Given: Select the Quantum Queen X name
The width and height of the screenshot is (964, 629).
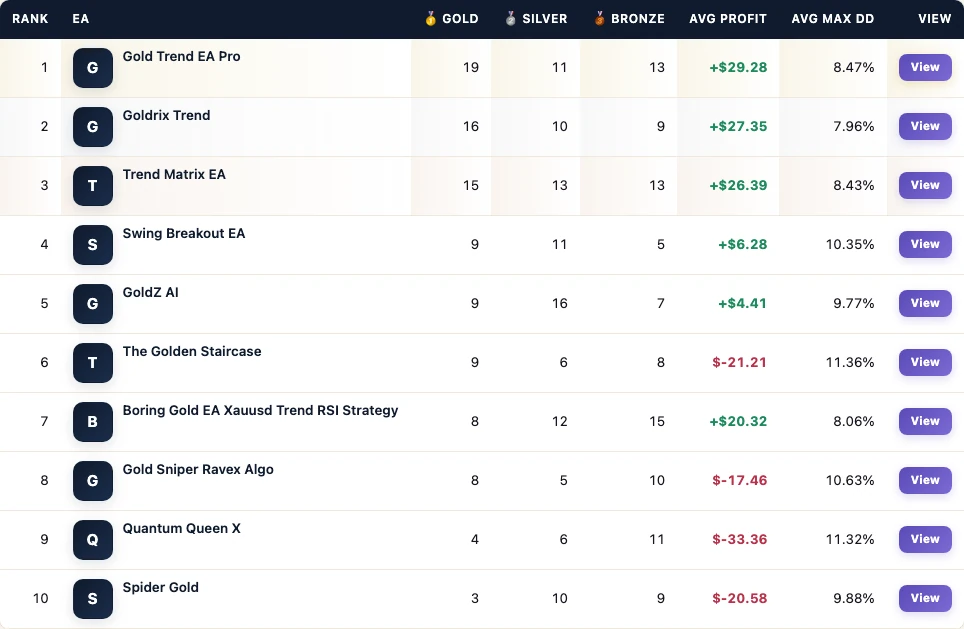Looking at the screenshot, I should tap(181, 529).
